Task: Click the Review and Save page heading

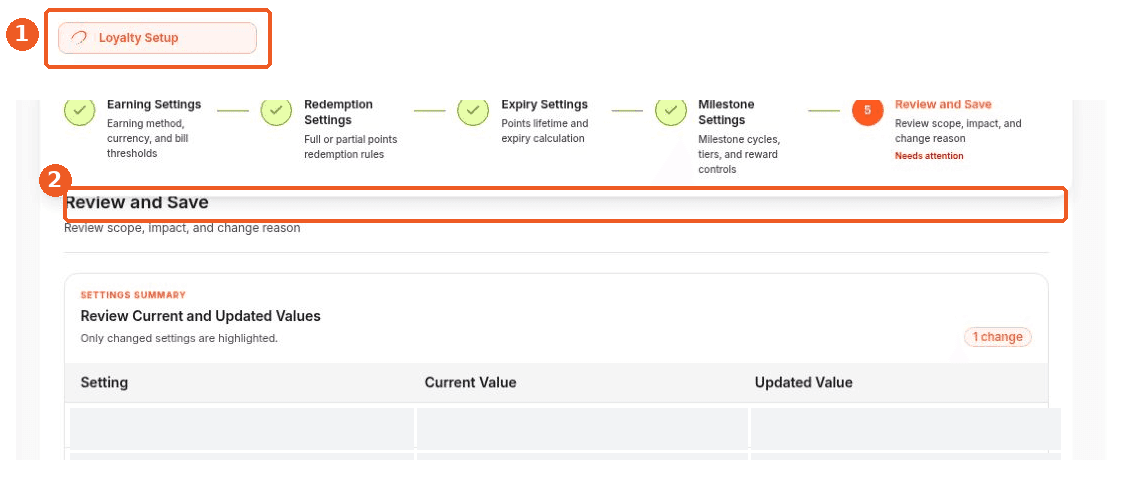Action: pyautogui.click(x=137, y=203)
